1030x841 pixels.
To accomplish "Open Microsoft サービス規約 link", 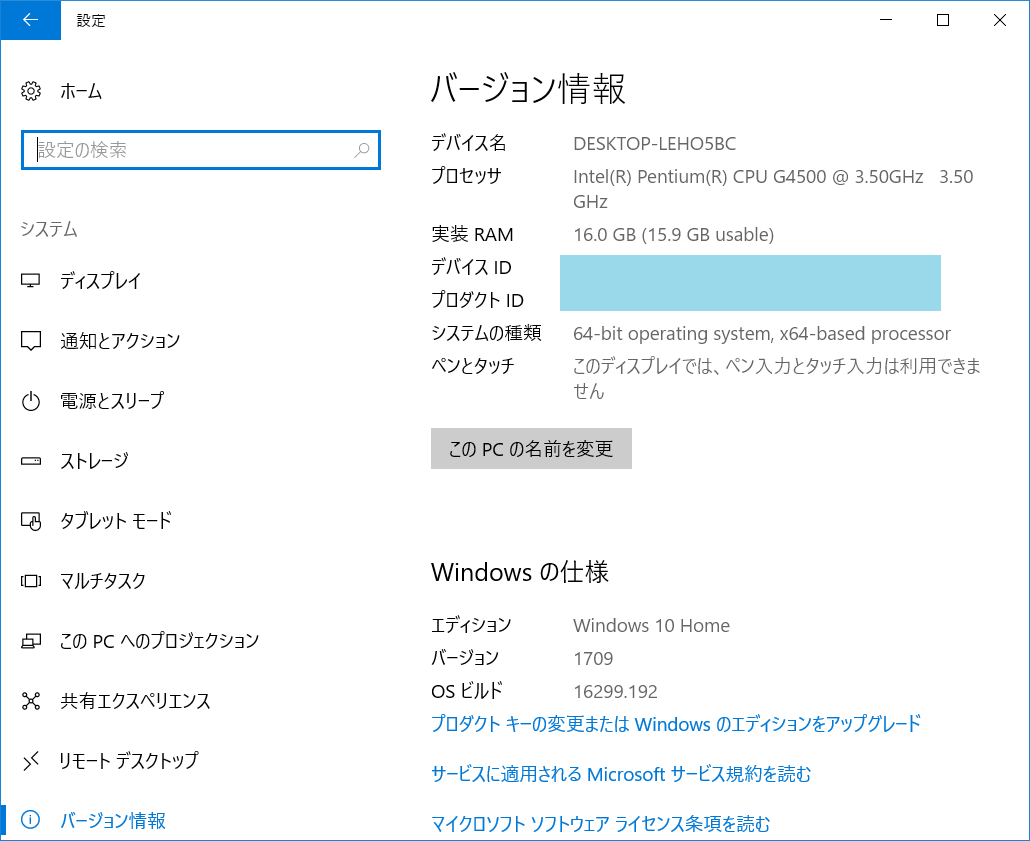I will pos(621,774).
